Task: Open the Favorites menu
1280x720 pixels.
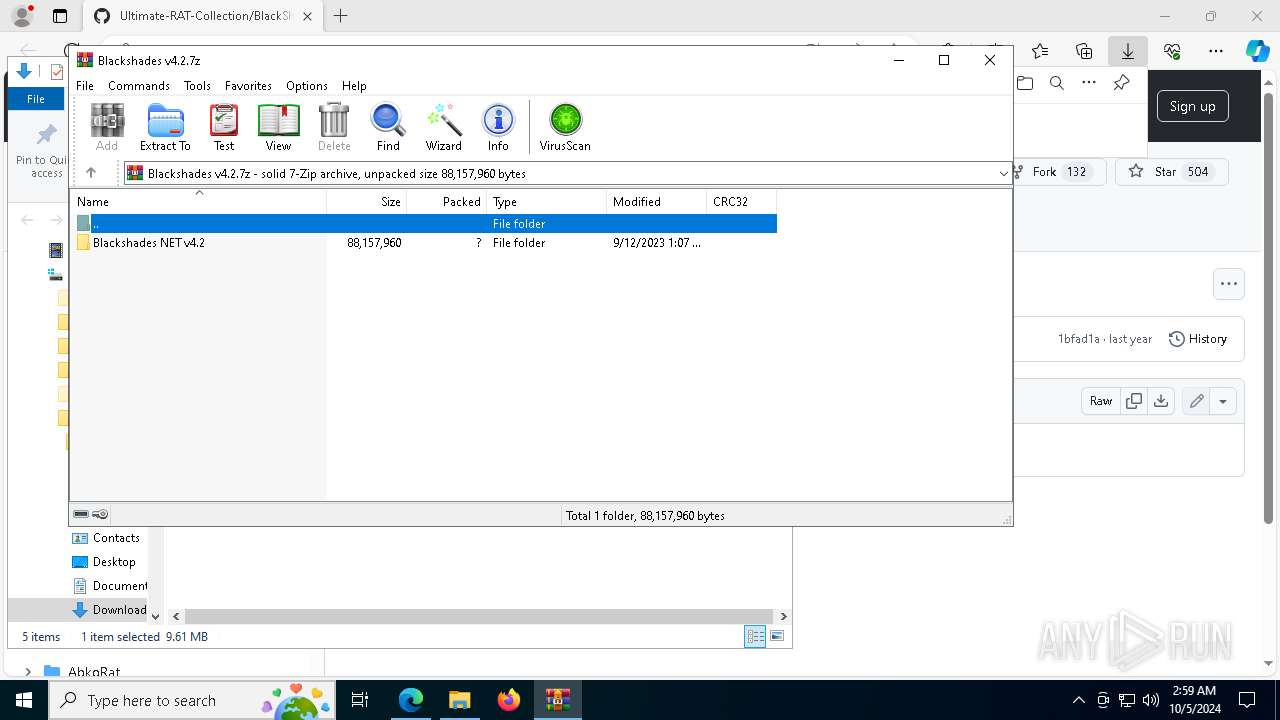Action: point(248,86)
